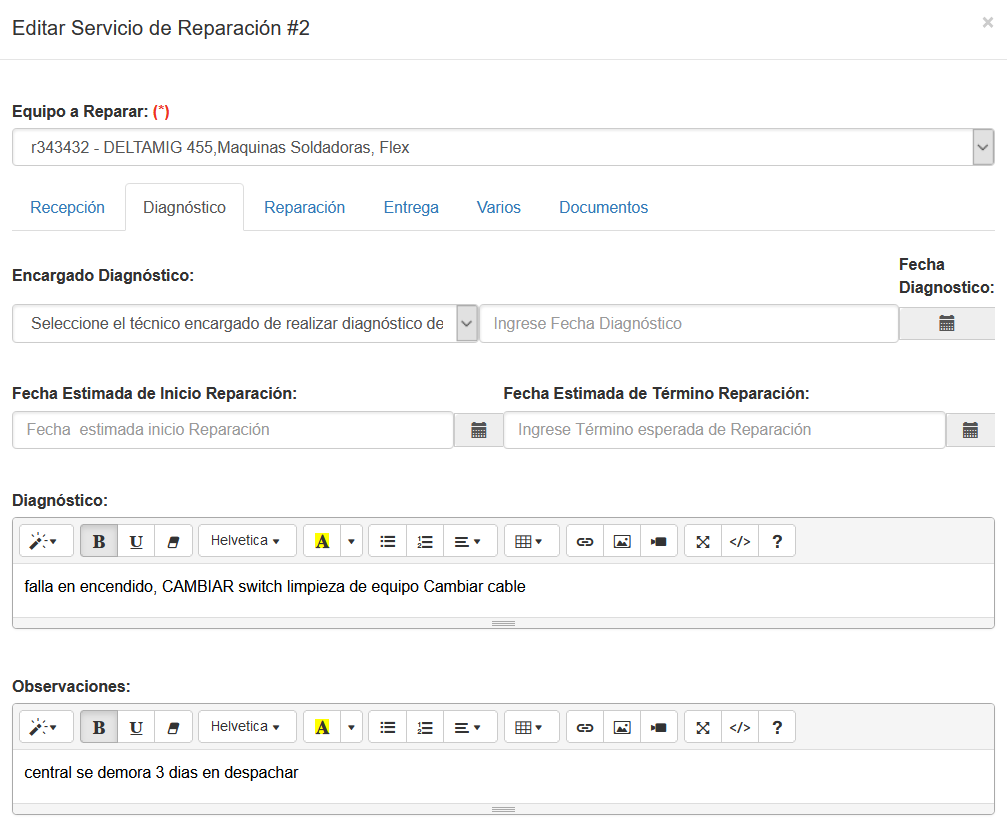Close the Editar Servicio de Reparación dialog

(987, 23)
